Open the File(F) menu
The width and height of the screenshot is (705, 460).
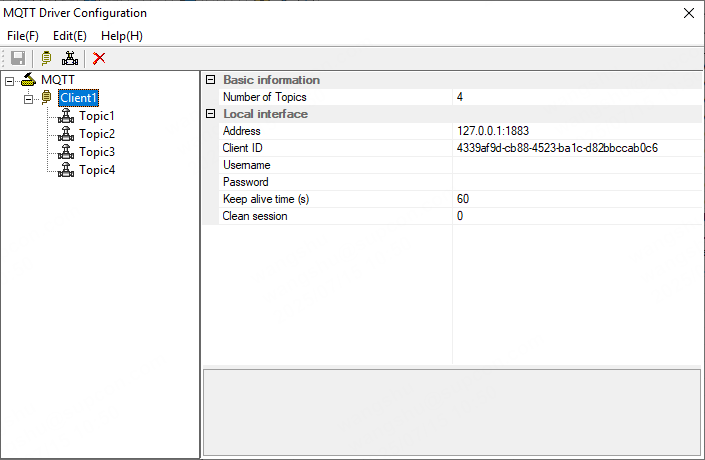point(23,36)
